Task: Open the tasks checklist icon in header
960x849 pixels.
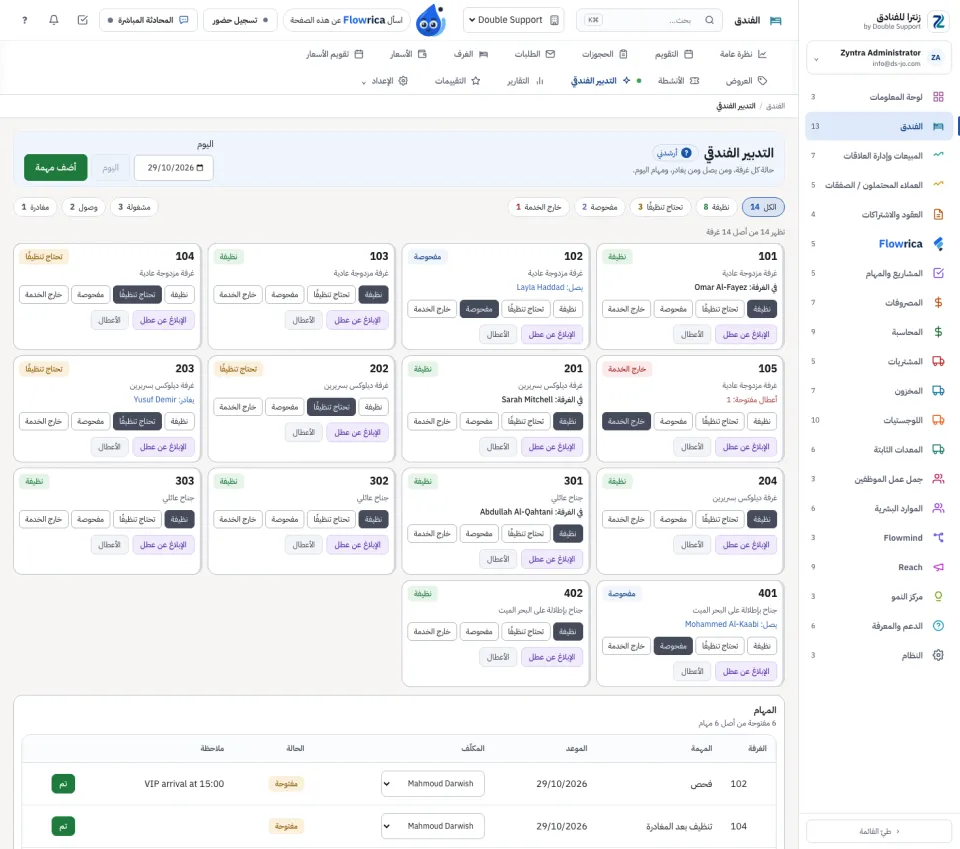Action: click(x=83, y=20)
